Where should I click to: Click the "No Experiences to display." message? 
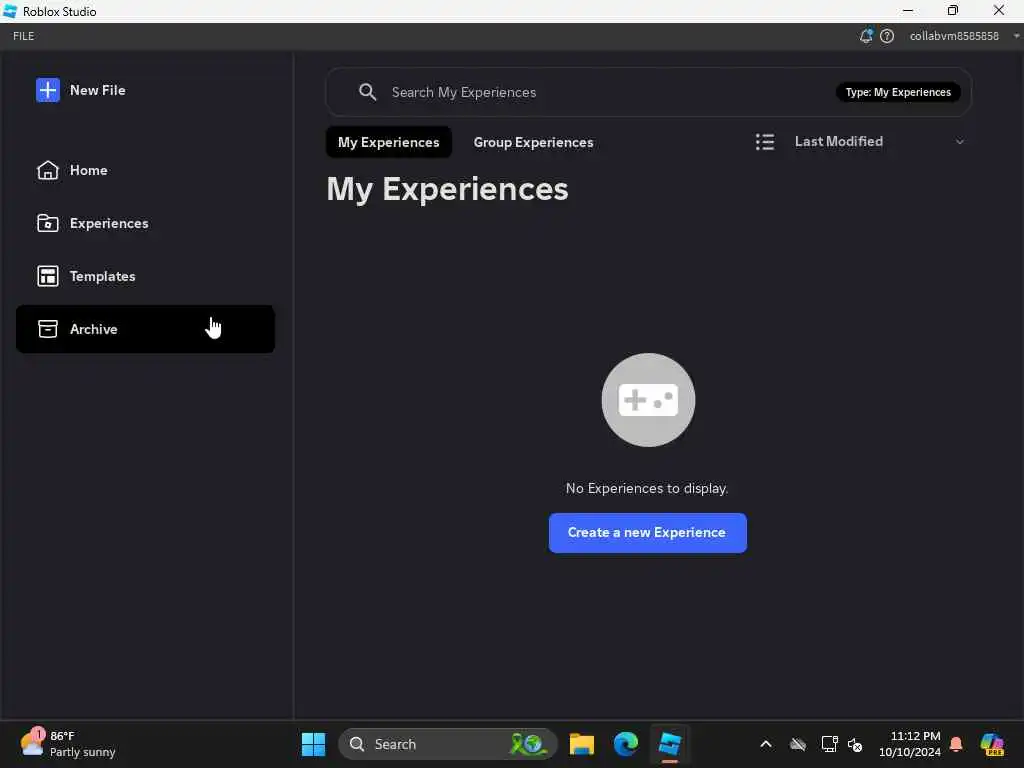pyautogui.click(x=647, y=488)
